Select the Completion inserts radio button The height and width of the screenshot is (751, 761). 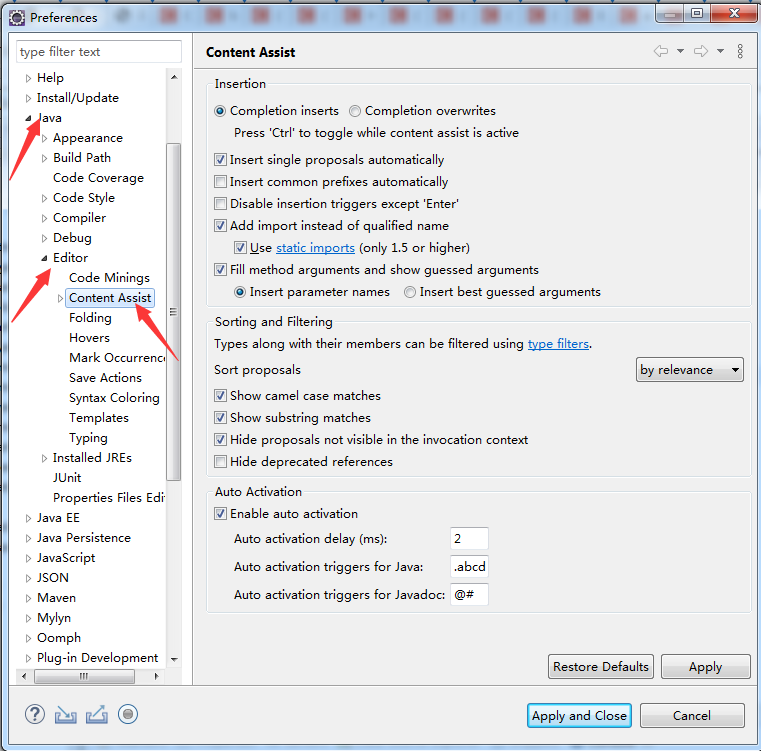(x=220, y=111)
